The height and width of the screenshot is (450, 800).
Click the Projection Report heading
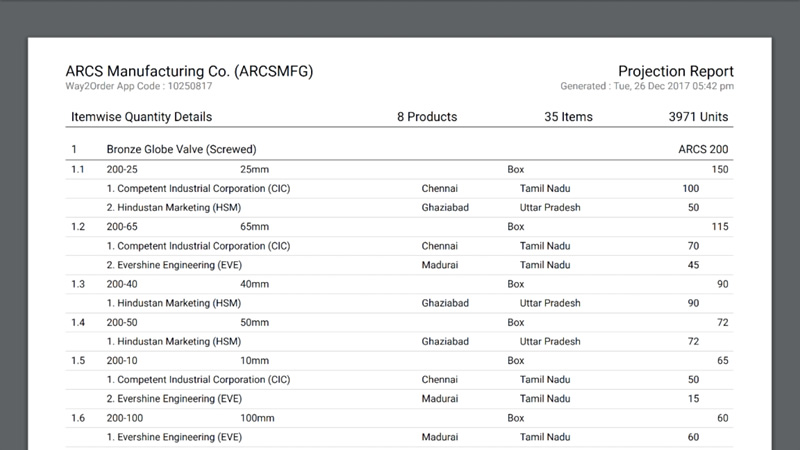pyautogui.click(x=676, y=71)
